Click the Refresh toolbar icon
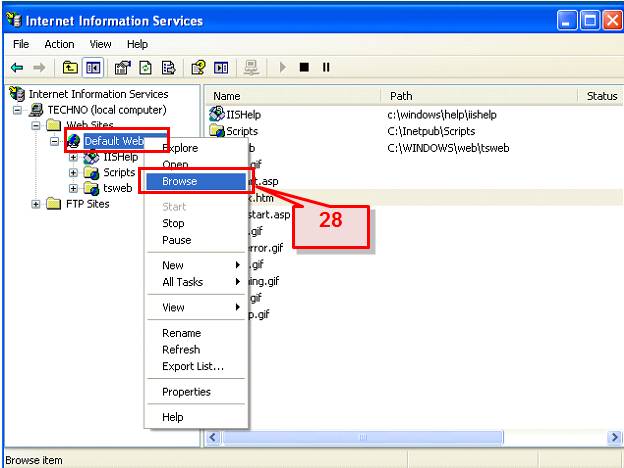The height and width of the screenshot is (468, 624). click(x=145, y=67)
